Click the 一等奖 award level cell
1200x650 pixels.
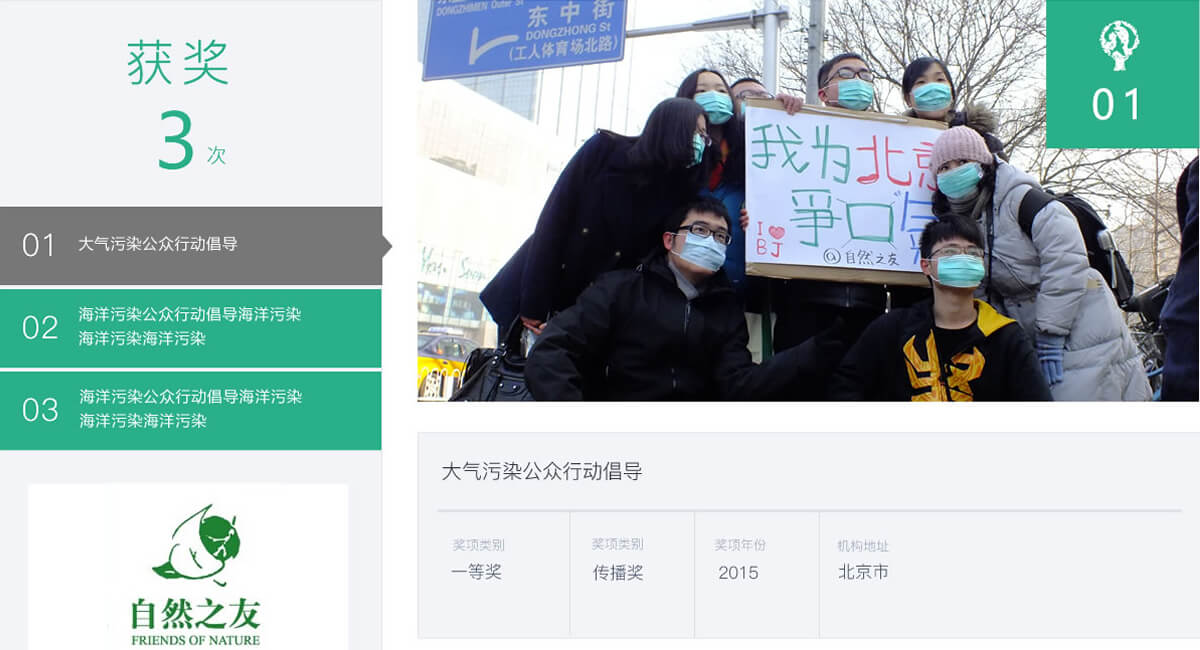[476, 572]
